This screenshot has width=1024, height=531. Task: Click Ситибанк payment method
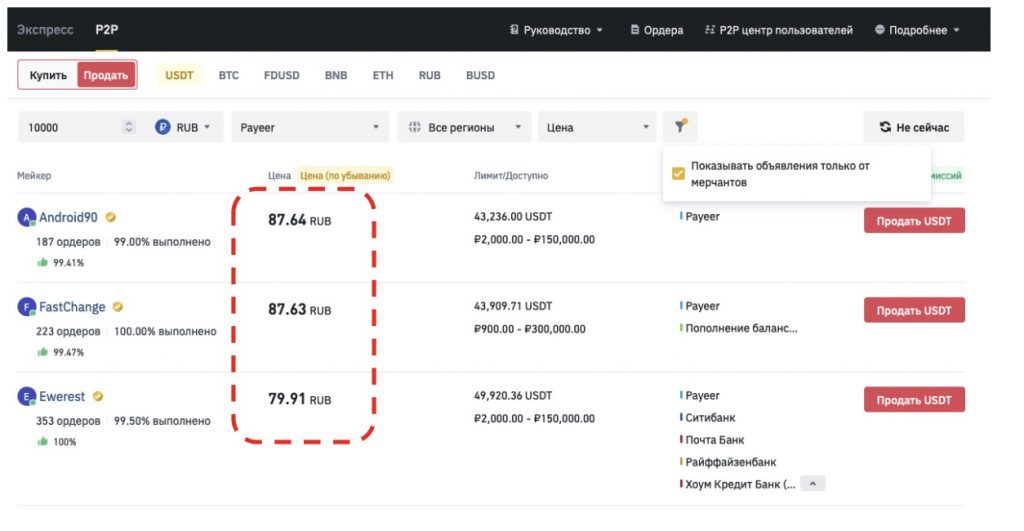[710, 417]
